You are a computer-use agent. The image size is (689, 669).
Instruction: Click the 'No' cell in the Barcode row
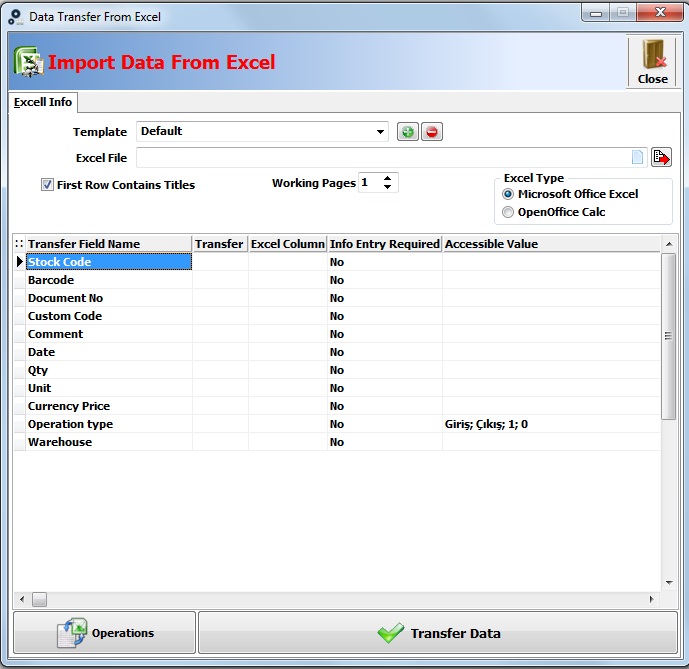click(384, 280)
